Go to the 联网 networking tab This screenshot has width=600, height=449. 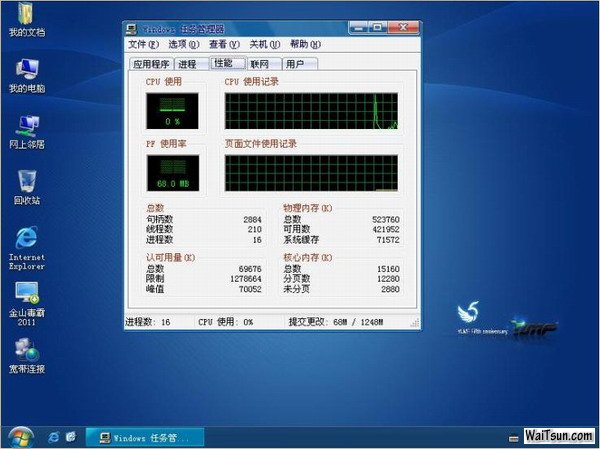[x=260, y=64]
